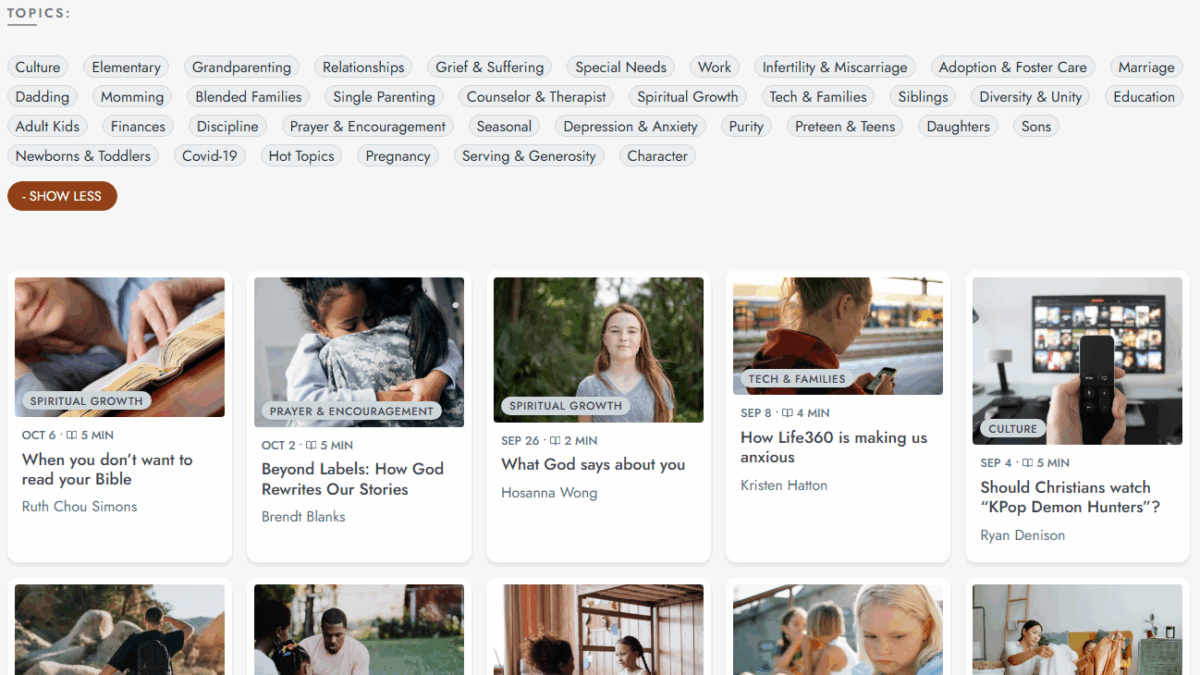Choose the Newborns & Toddlers topic
The image size is (1200, 675).
tap(83, 156)
